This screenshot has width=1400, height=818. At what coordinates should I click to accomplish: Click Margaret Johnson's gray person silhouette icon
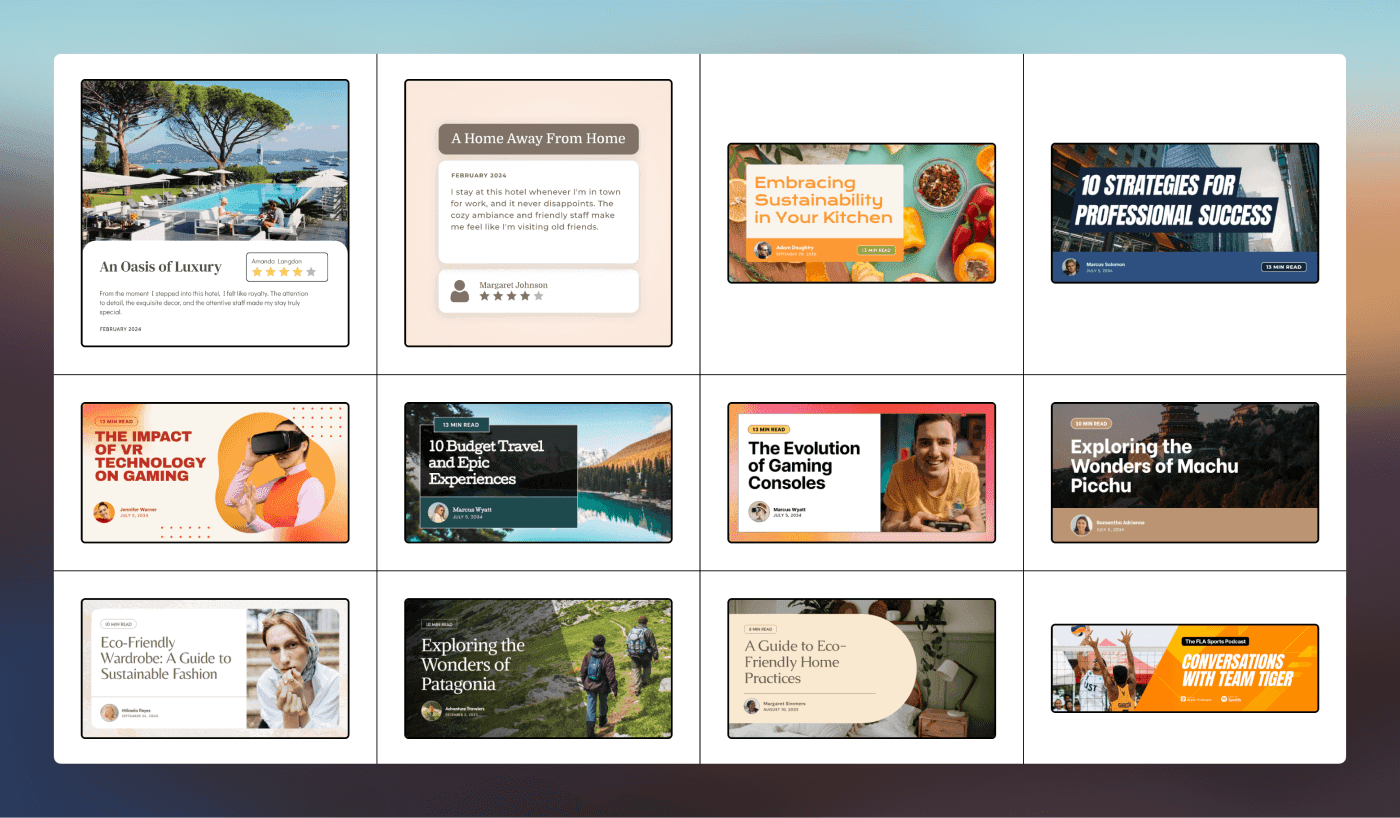459,291
